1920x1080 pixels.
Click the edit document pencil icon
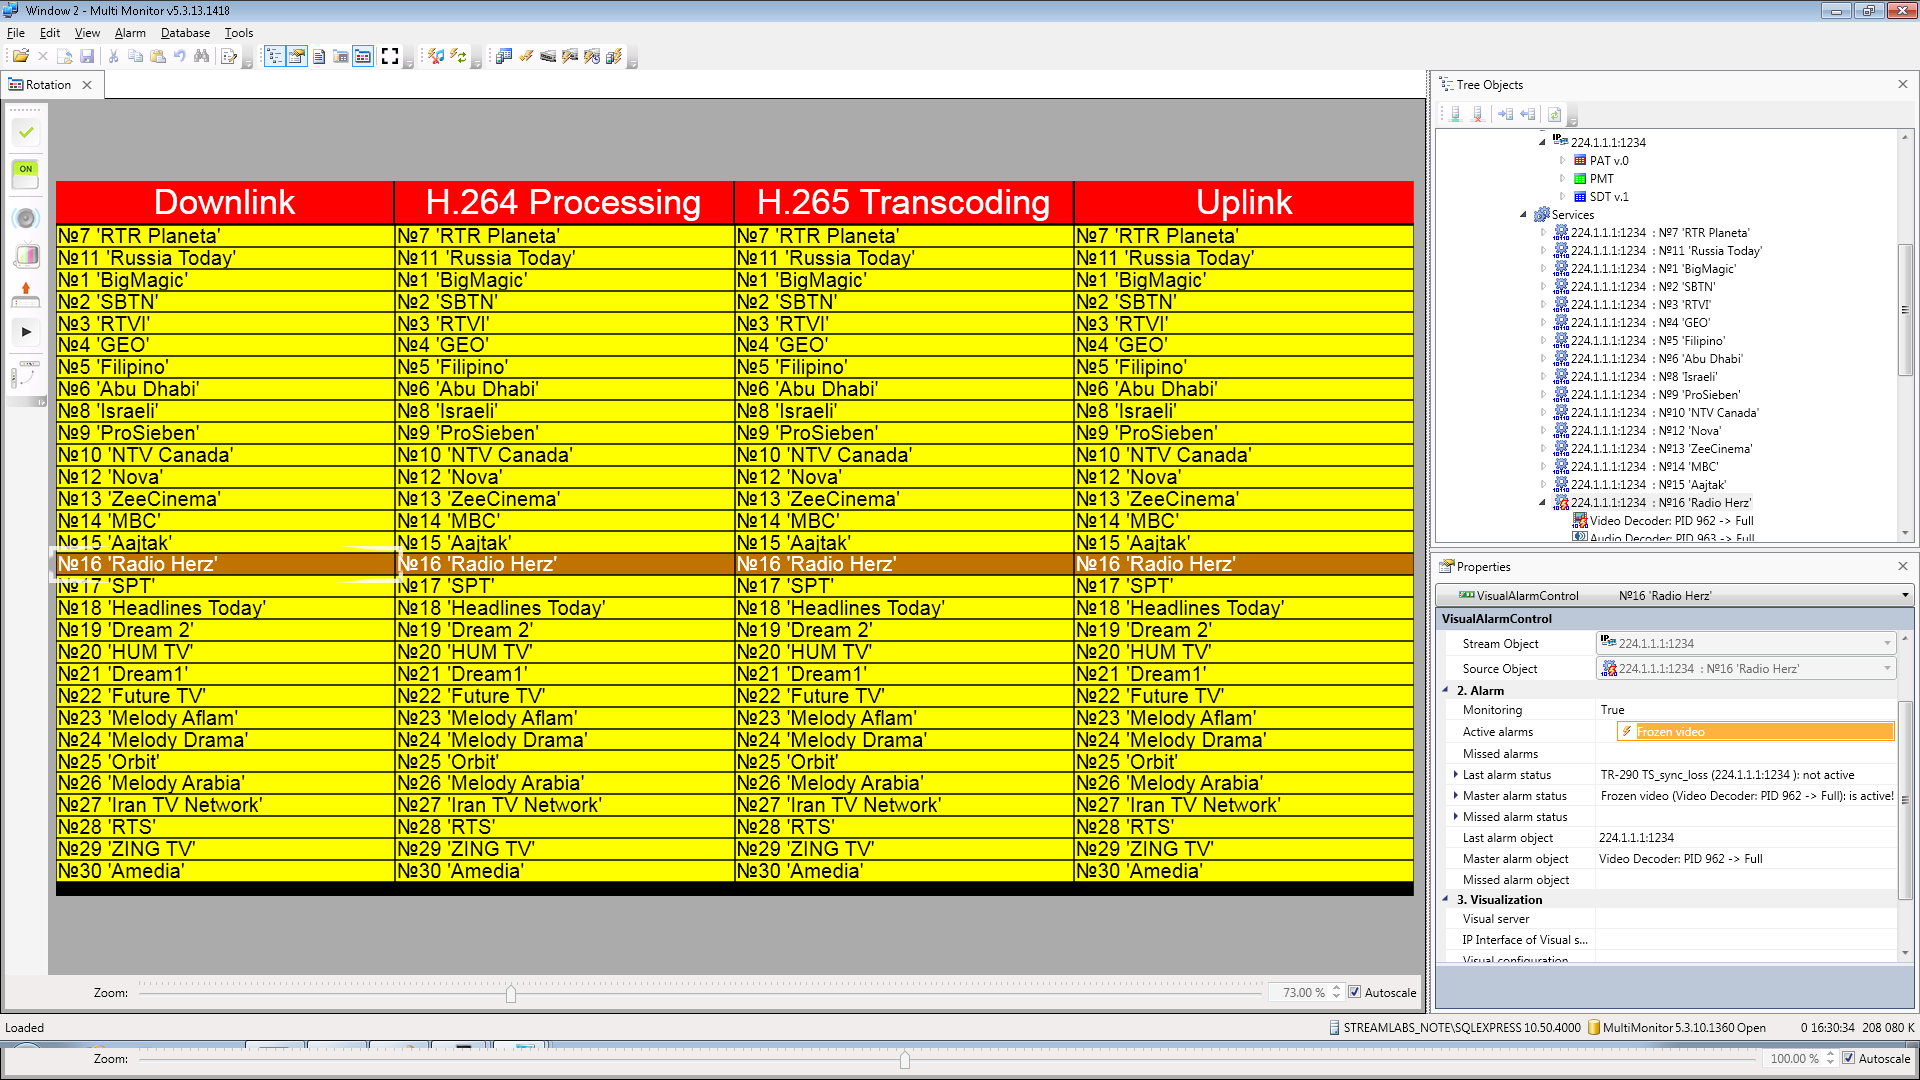coord(229,57)
